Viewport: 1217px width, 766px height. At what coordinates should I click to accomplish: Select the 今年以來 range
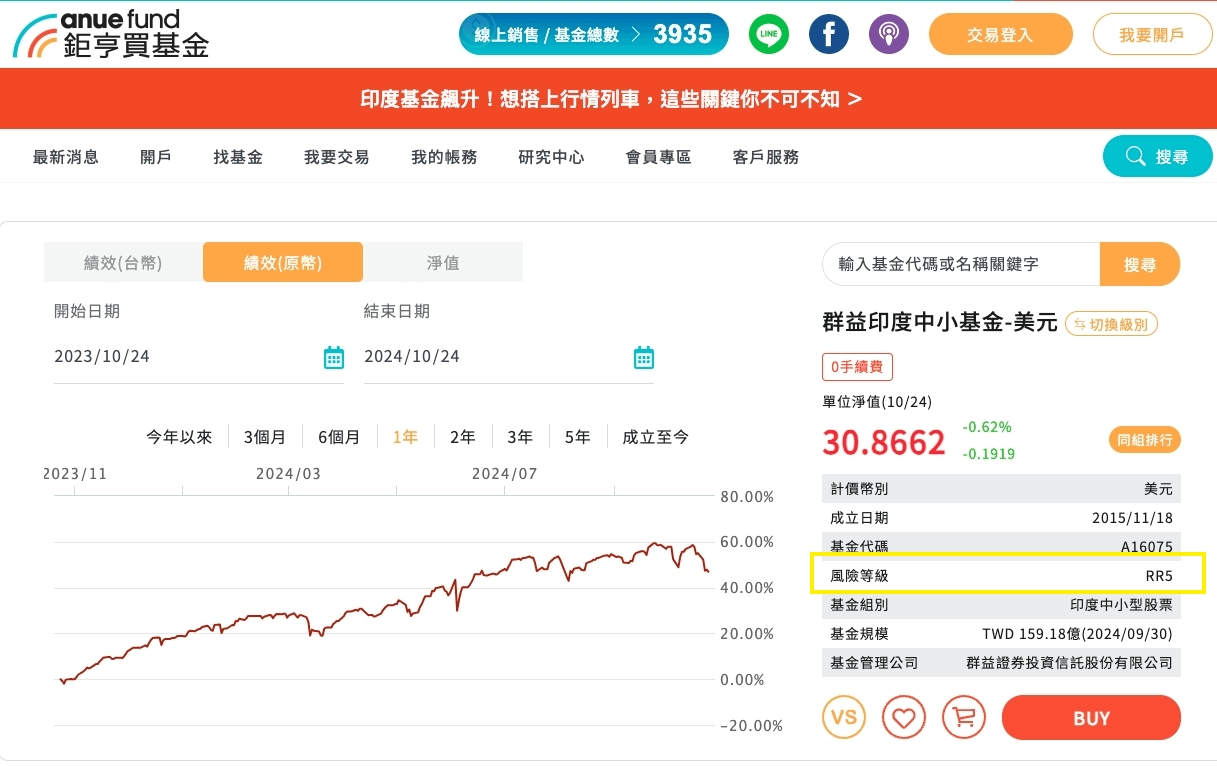(180, 437)
